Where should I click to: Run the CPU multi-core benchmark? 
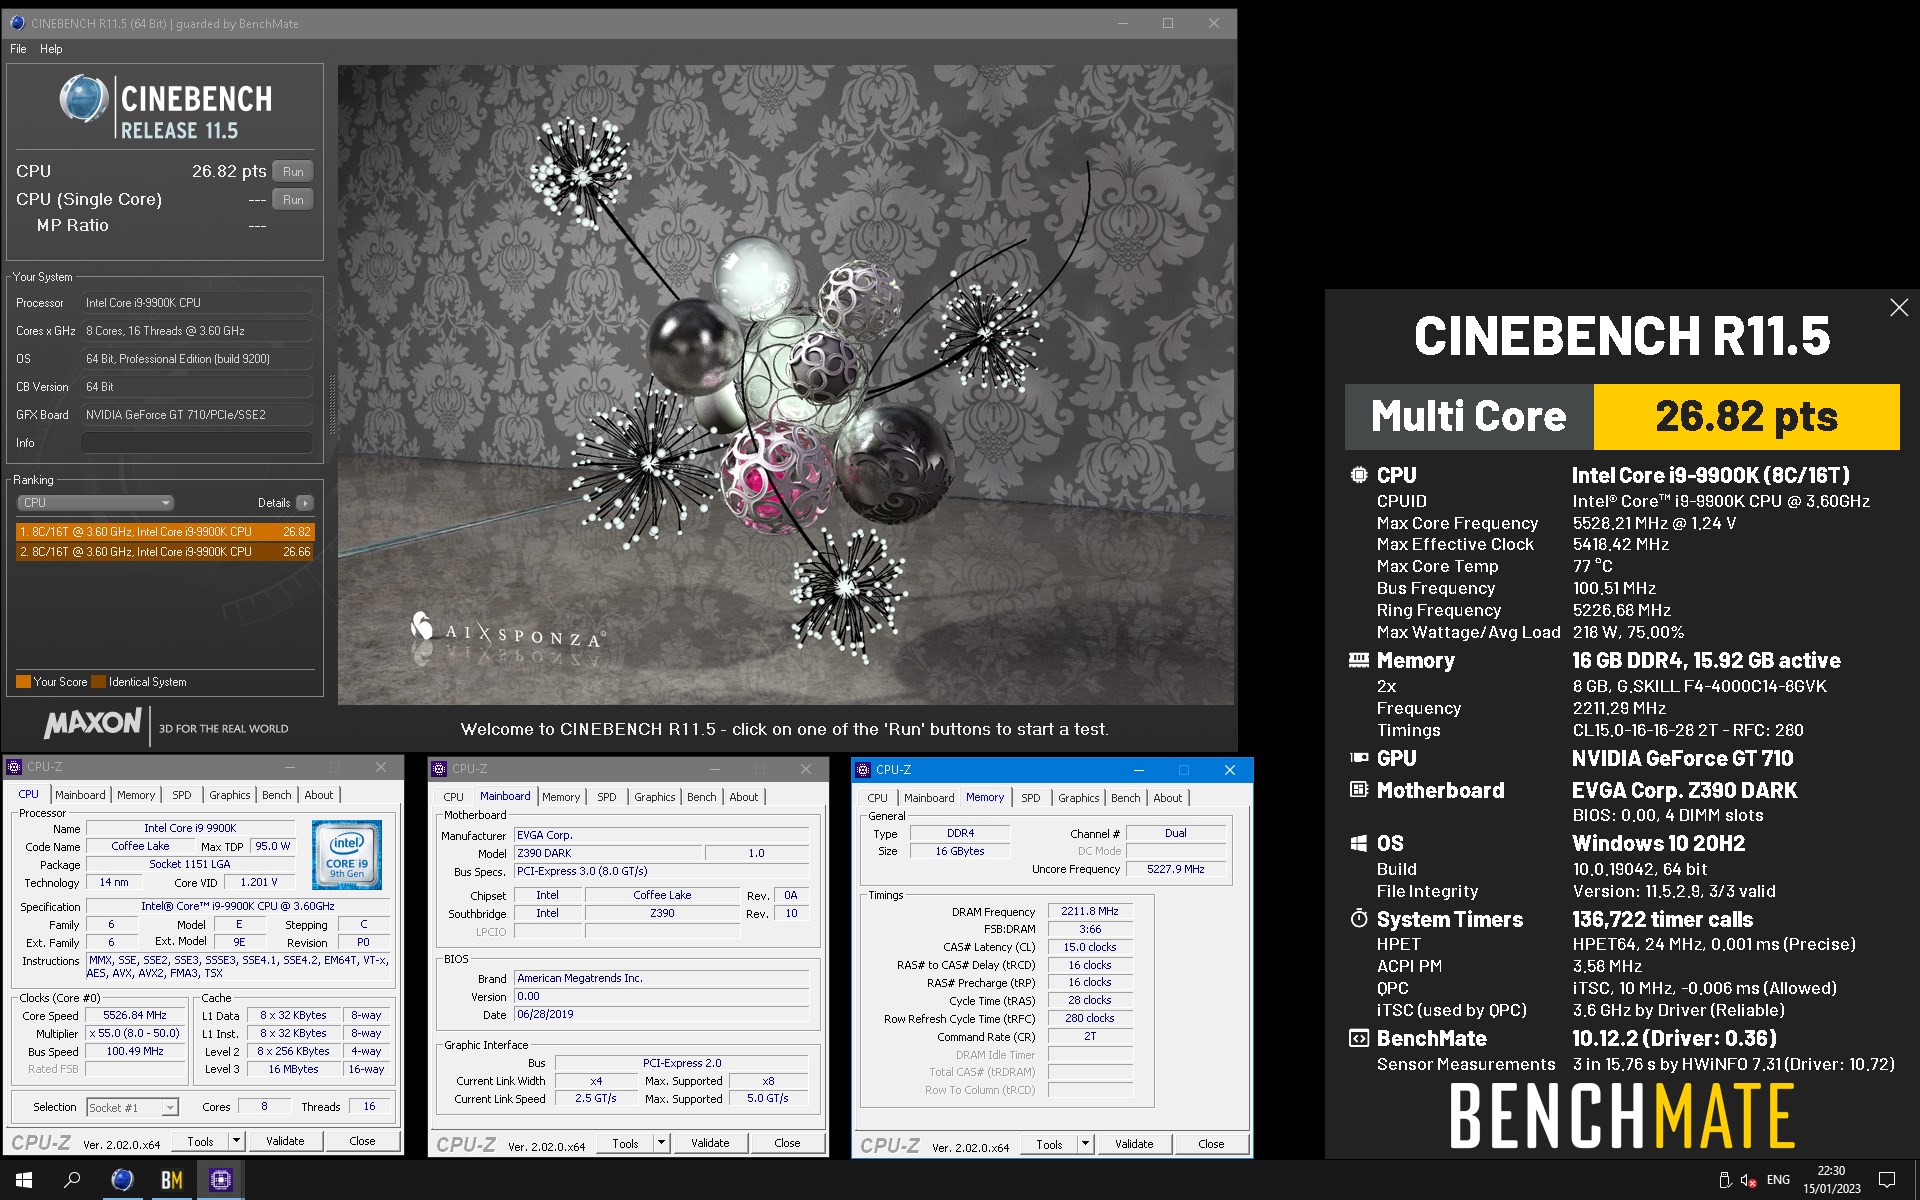[293, 172]
